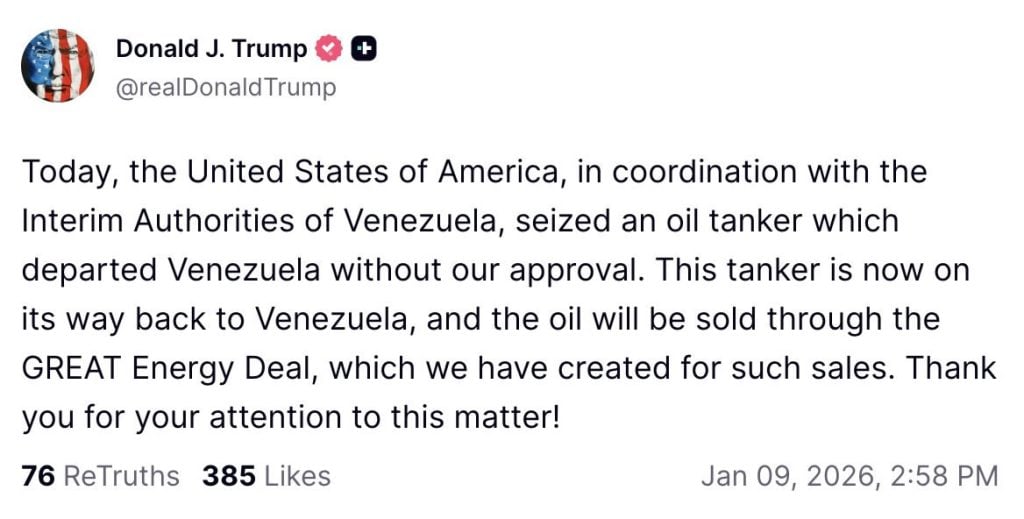The width and height of the screenshot is (1024, 519).
Task: Click the red verified checkmark badge
Action: [x=328, y=48]
